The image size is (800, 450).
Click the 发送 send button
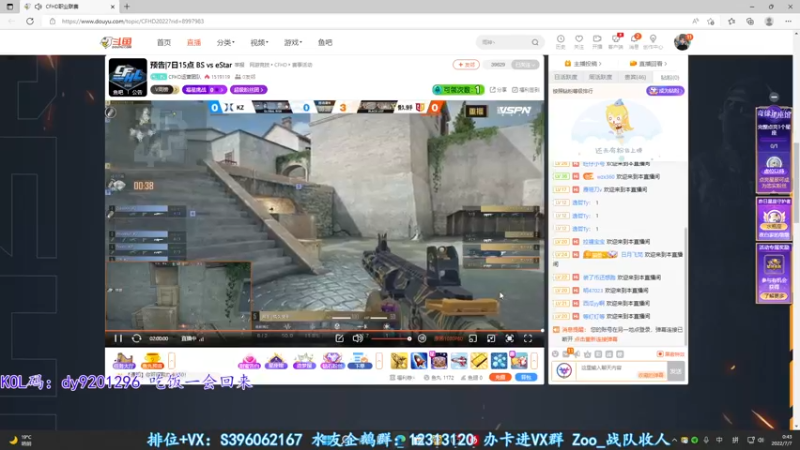click(676, 371)
